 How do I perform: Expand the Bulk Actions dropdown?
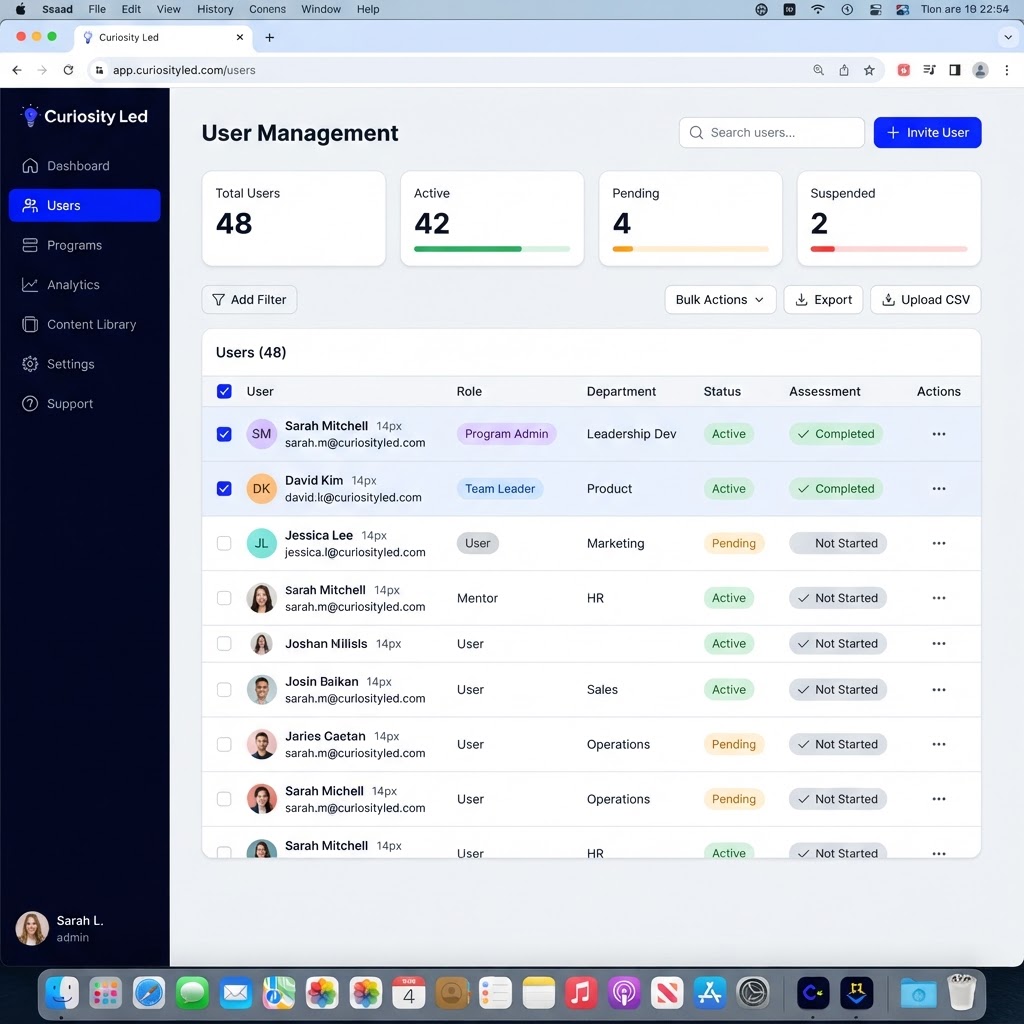[720, 300]
